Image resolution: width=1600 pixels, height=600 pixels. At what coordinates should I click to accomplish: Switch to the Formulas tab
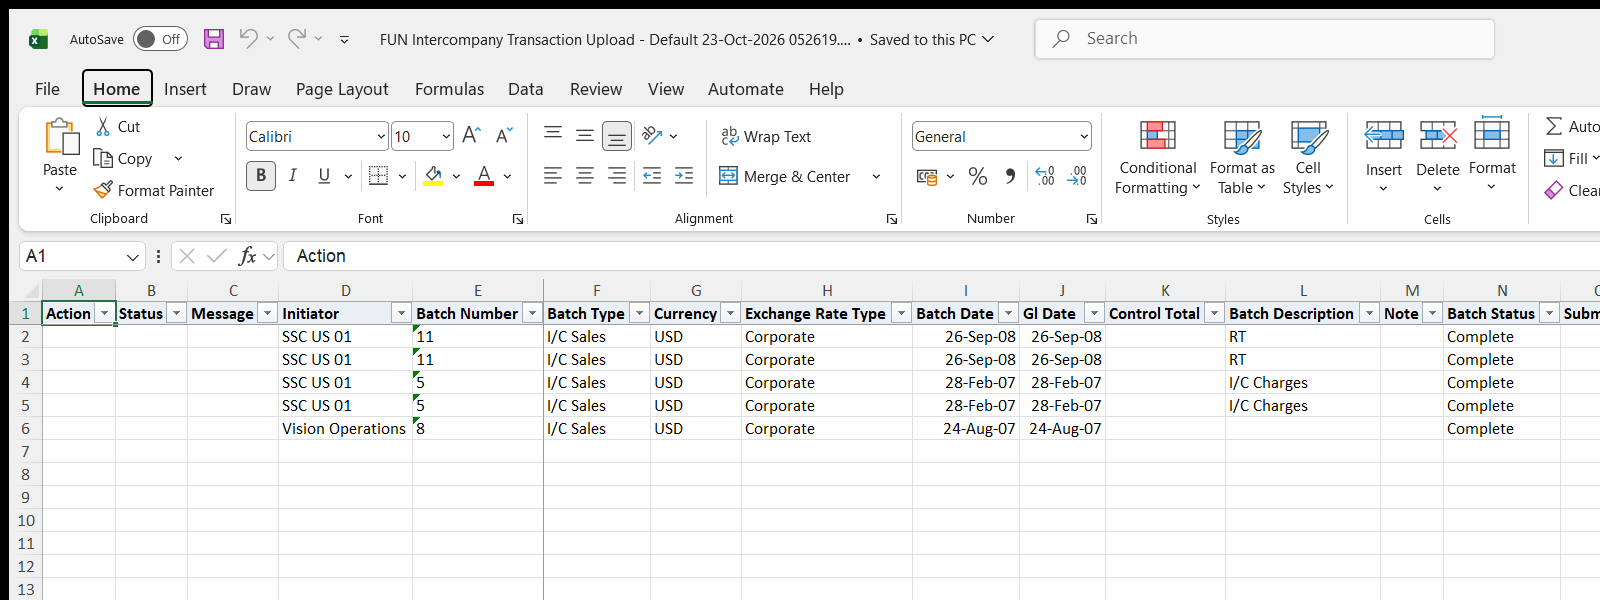click(x=449, y=89)
